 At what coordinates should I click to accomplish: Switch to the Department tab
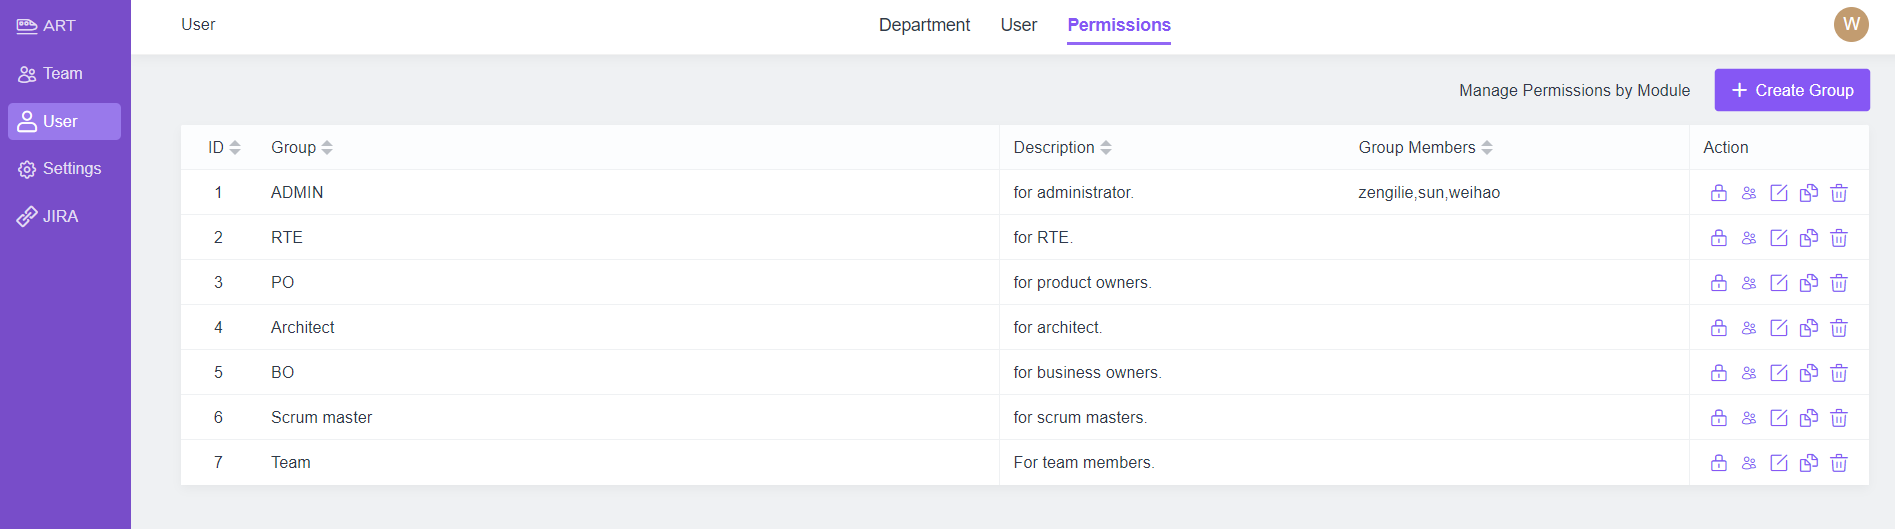coord(924,25)
